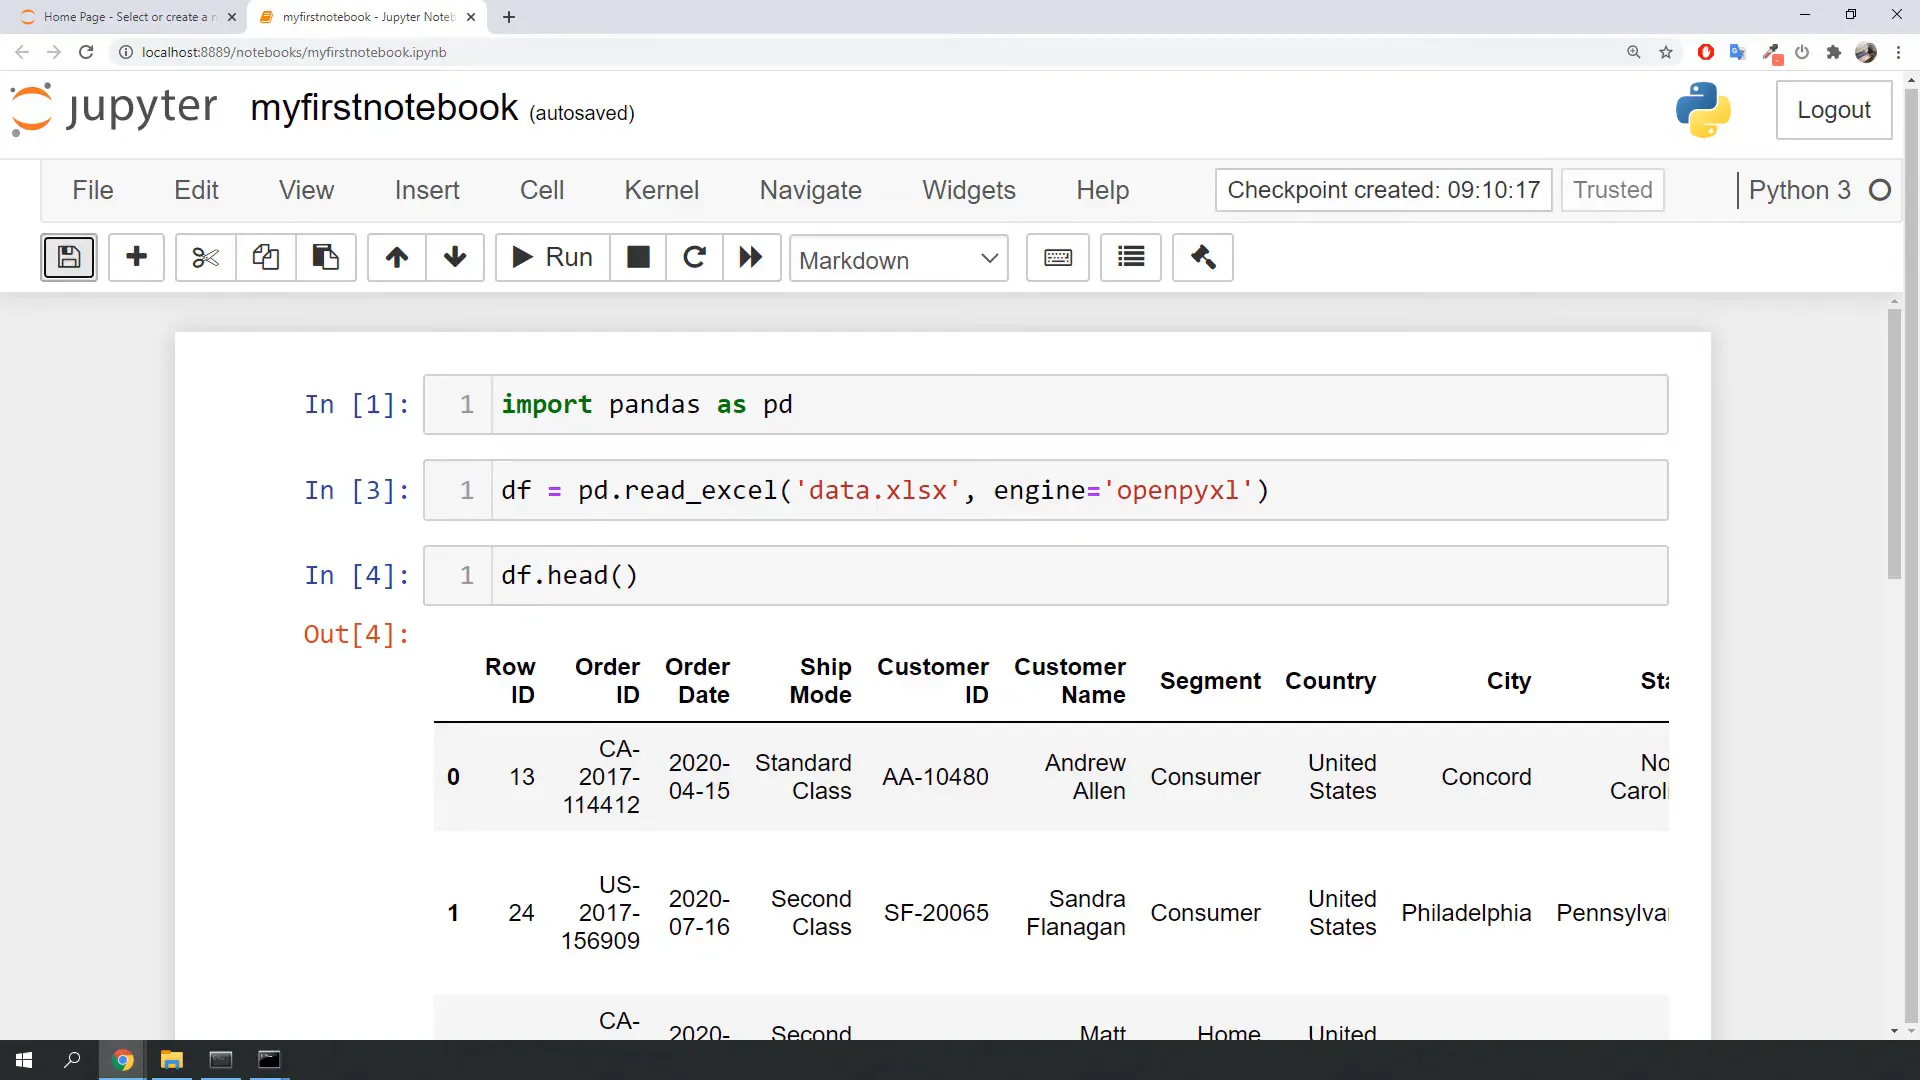Viewport: 1920px width, 1080px height.
Task: Interrupt the kernel with stop icon
Action: (638, 257)
